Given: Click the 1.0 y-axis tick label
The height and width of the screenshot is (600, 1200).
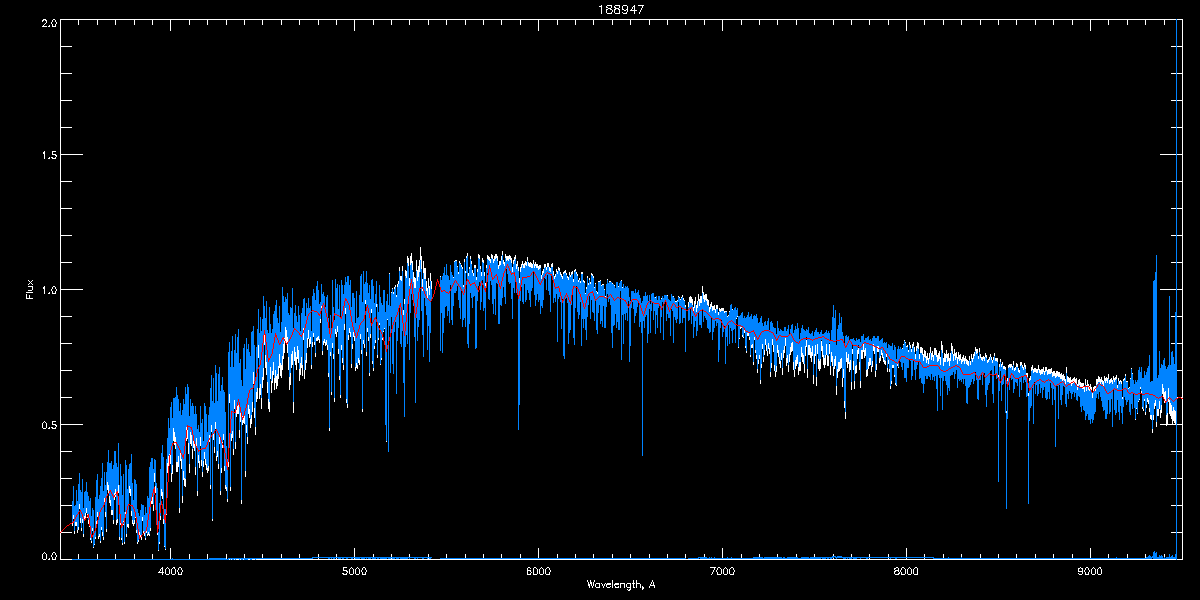Looking at the screenshot, I should click(47, 290).
